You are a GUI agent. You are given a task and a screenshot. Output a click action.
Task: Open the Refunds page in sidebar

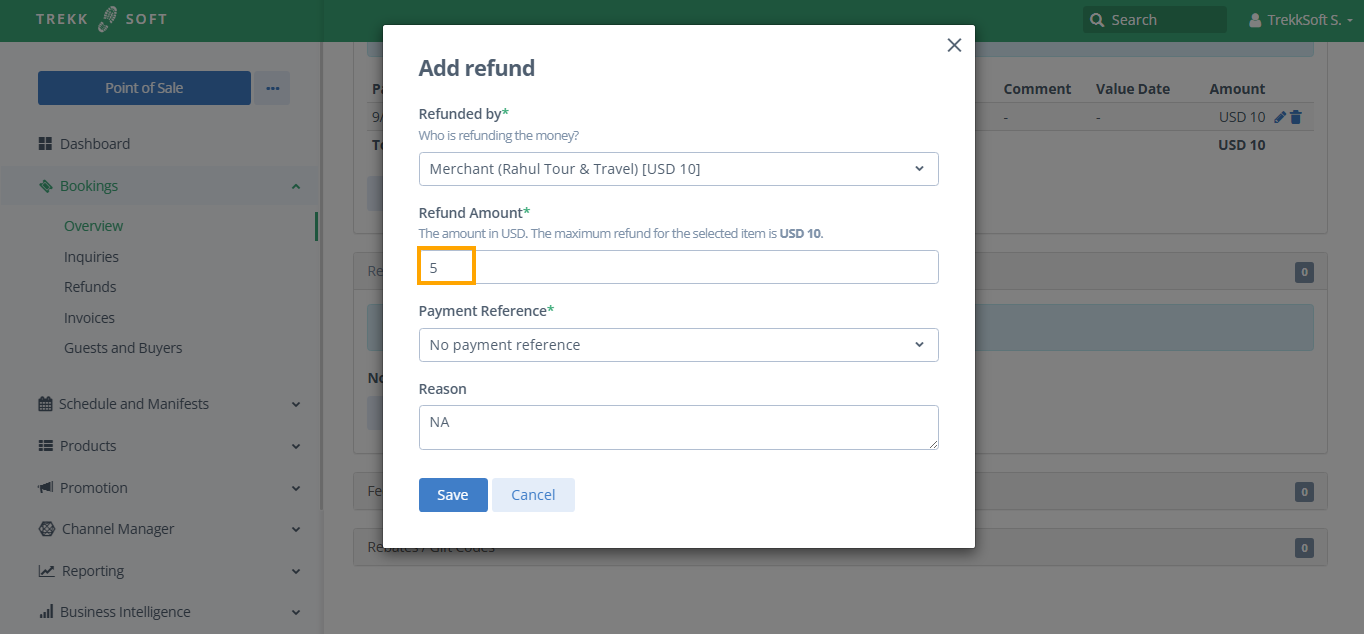90,287
